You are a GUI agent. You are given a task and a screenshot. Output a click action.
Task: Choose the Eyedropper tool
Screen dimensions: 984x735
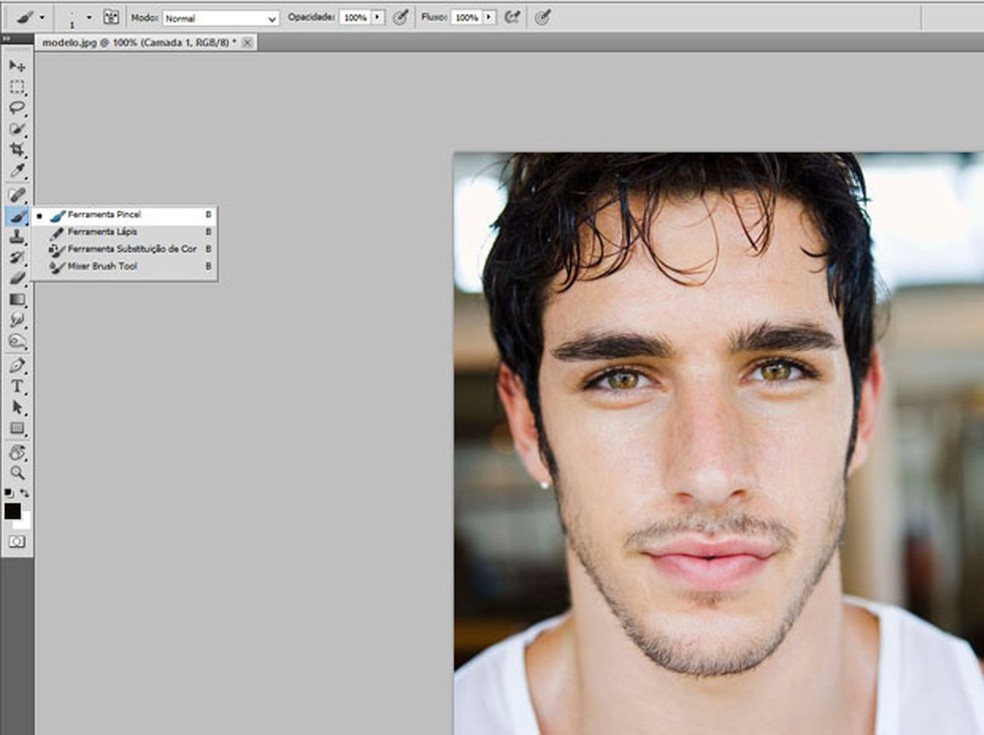17,171
